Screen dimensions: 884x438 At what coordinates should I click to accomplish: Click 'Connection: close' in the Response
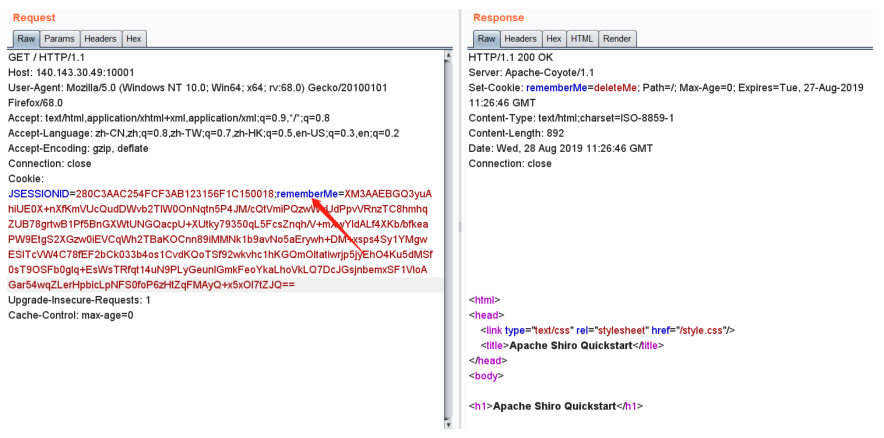click(x=510, y=164)
